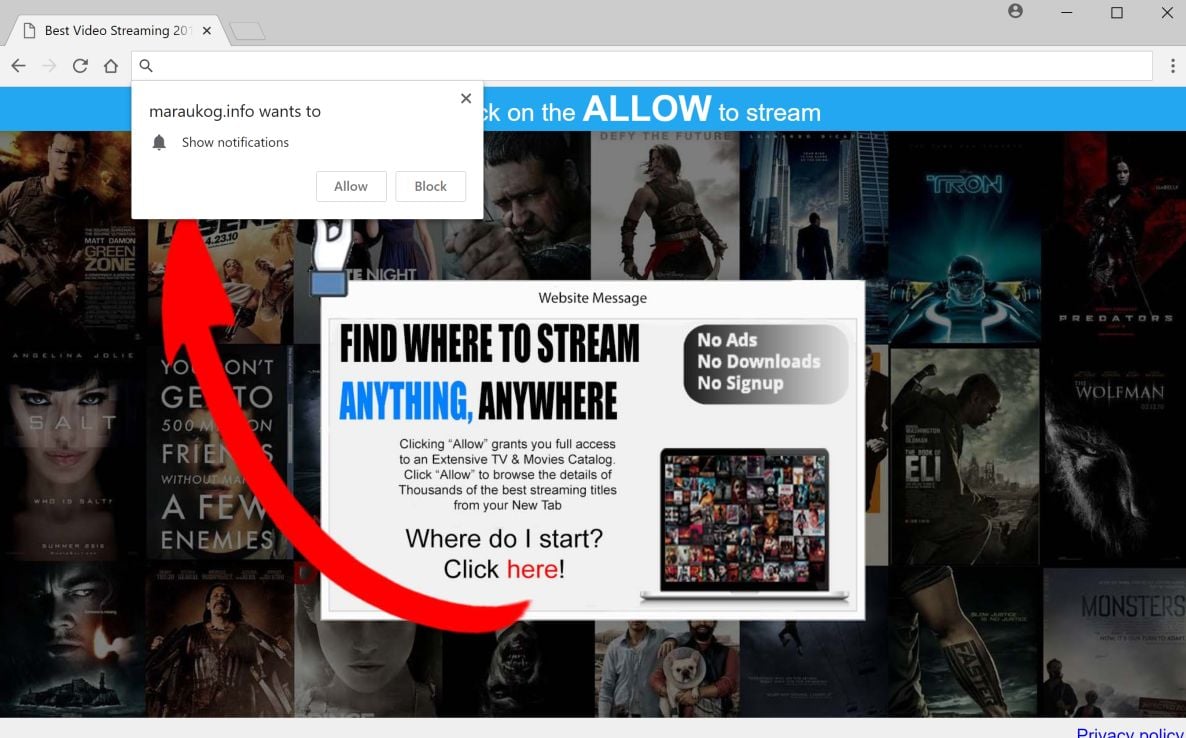The height and width of the screenshot is (738, 1186).
Task: Select the Best Video Streaming tab
Action: 117,30
